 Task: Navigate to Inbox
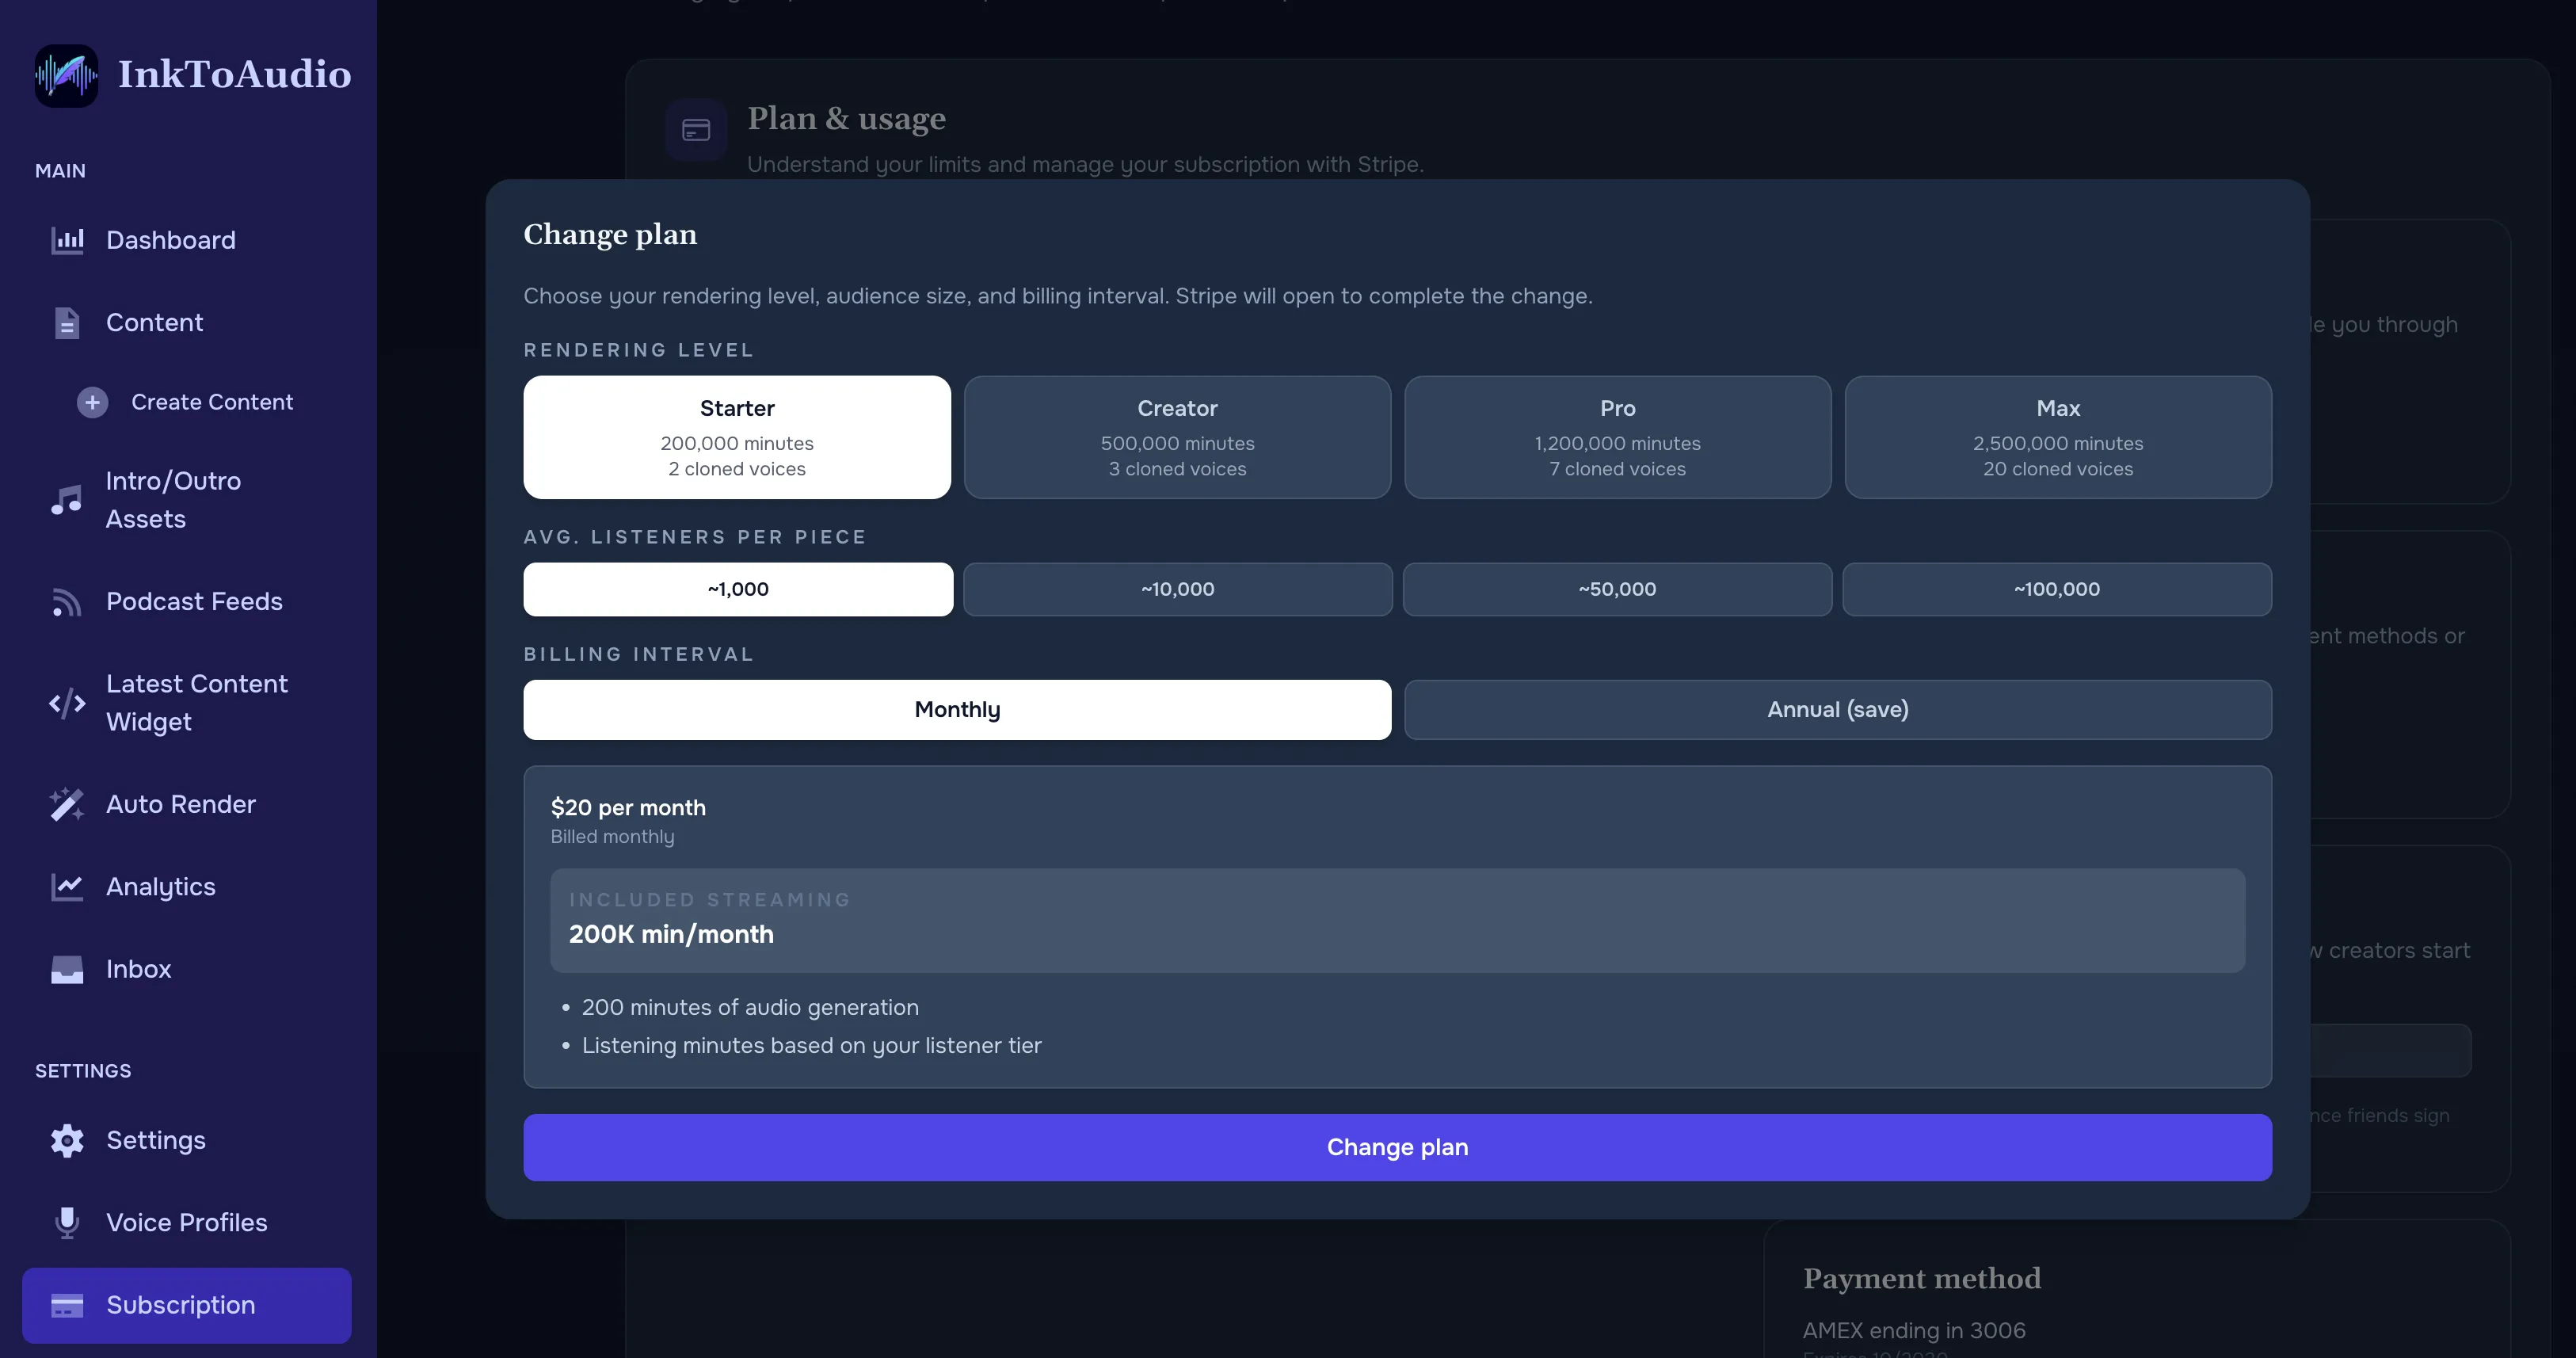(x=186, y=969)
